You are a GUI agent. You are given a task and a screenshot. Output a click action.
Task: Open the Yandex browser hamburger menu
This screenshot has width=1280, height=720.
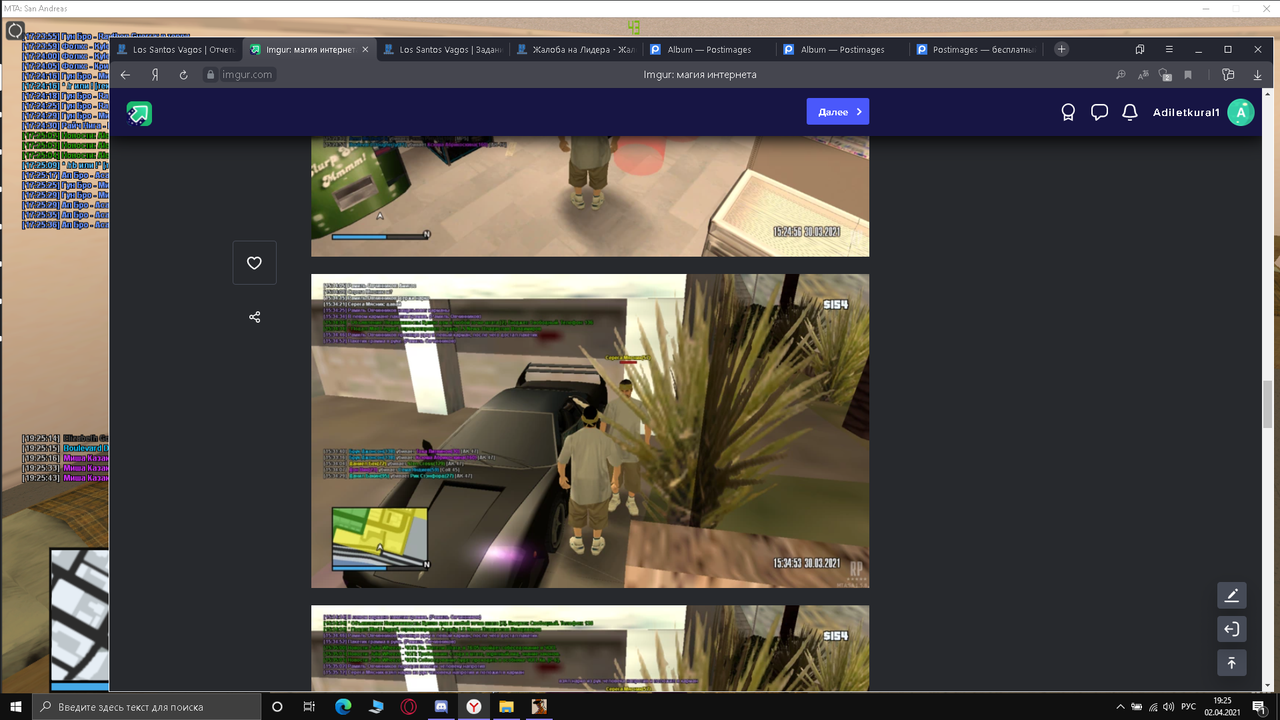pos(1169,49)
